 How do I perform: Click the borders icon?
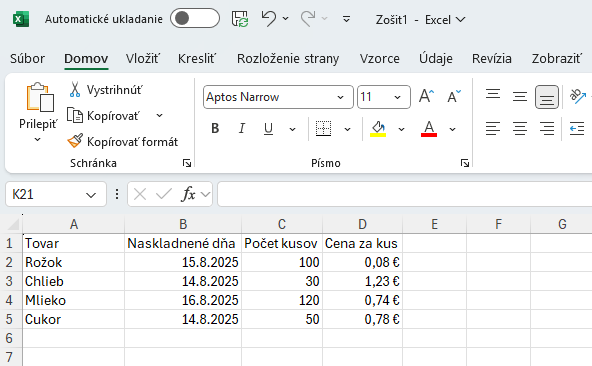(324, 129)
